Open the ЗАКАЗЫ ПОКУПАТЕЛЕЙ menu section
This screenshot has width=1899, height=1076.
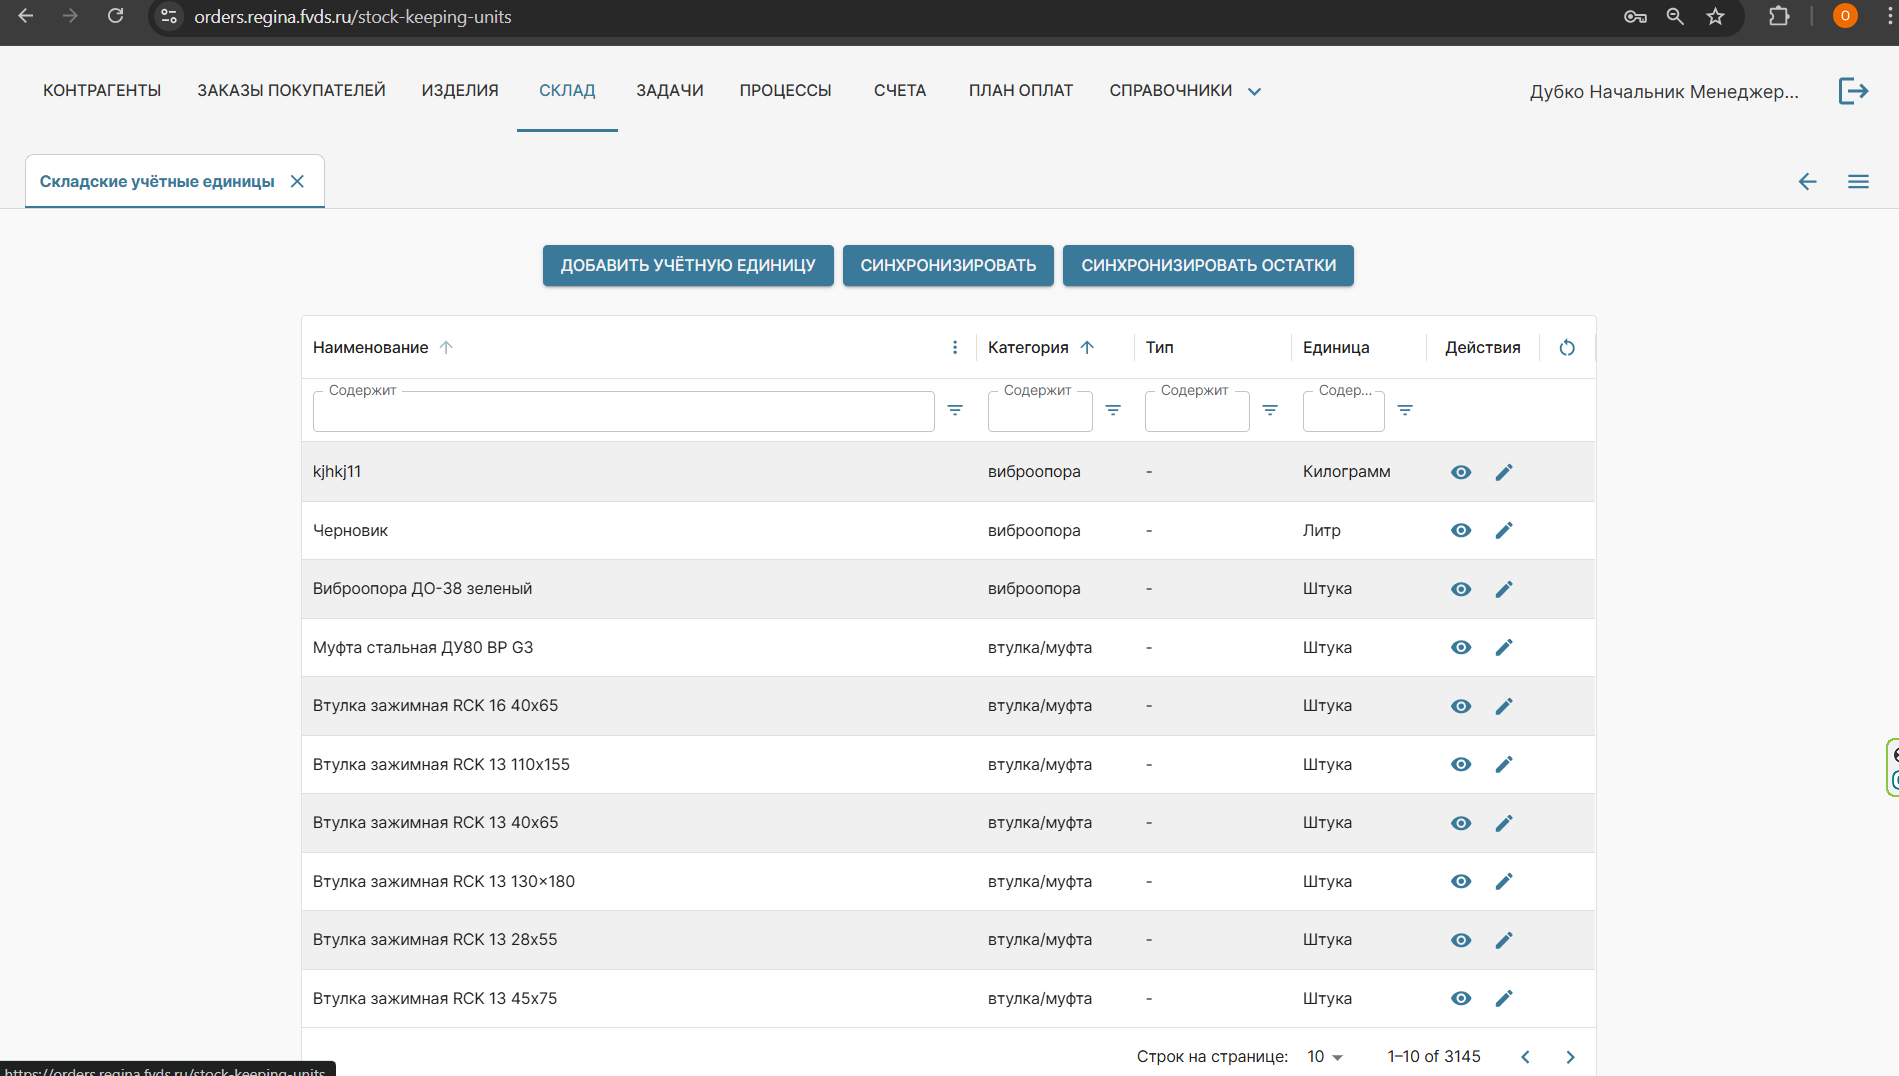pos(291,91)
